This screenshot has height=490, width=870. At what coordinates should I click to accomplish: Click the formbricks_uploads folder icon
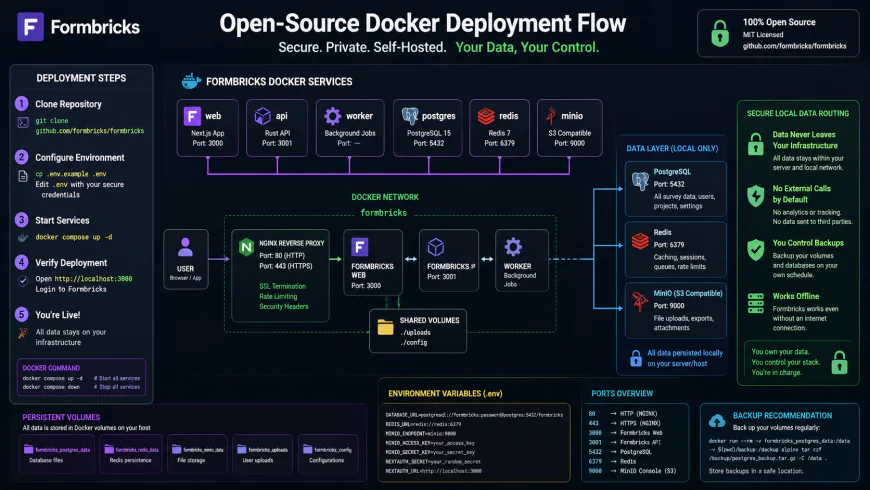coord(242,449)
